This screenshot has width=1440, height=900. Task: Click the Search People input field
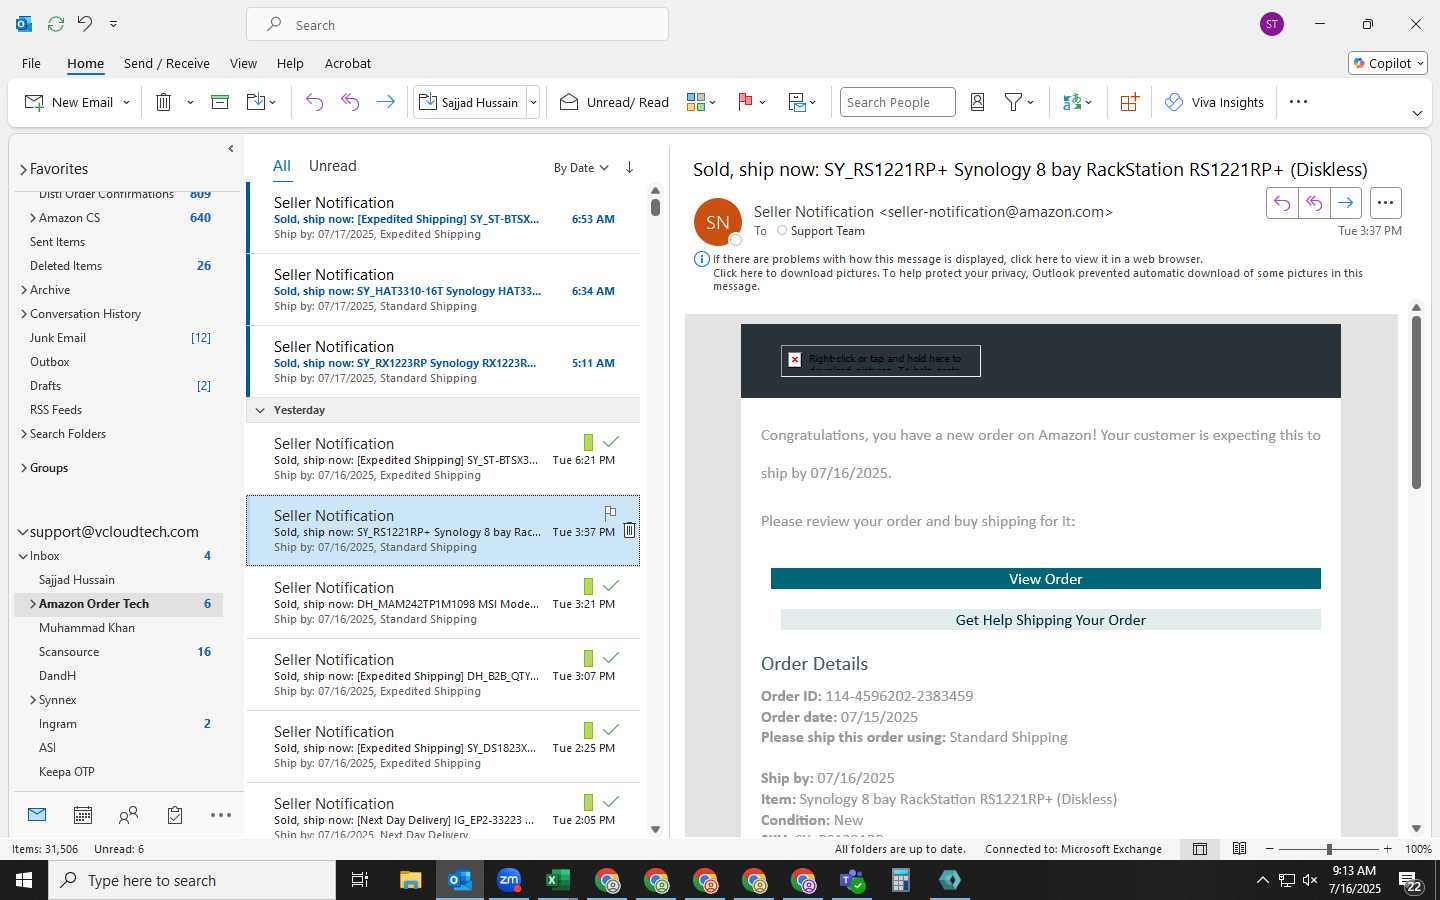pos(897,102)
